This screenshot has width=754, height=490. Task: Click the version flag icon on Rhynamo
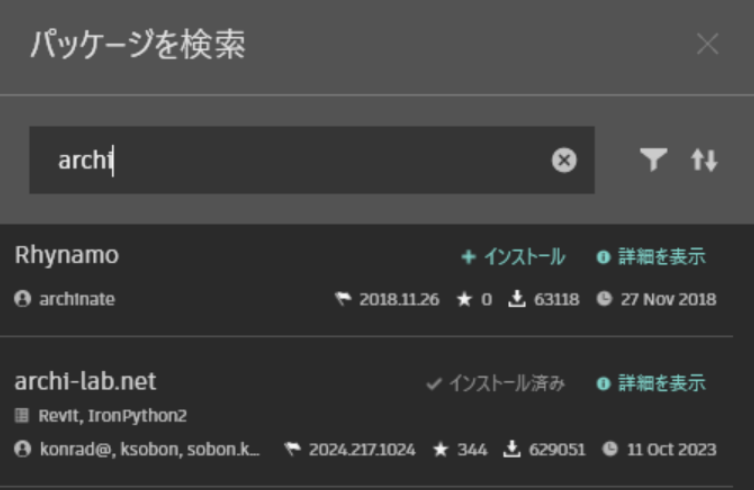343,299
